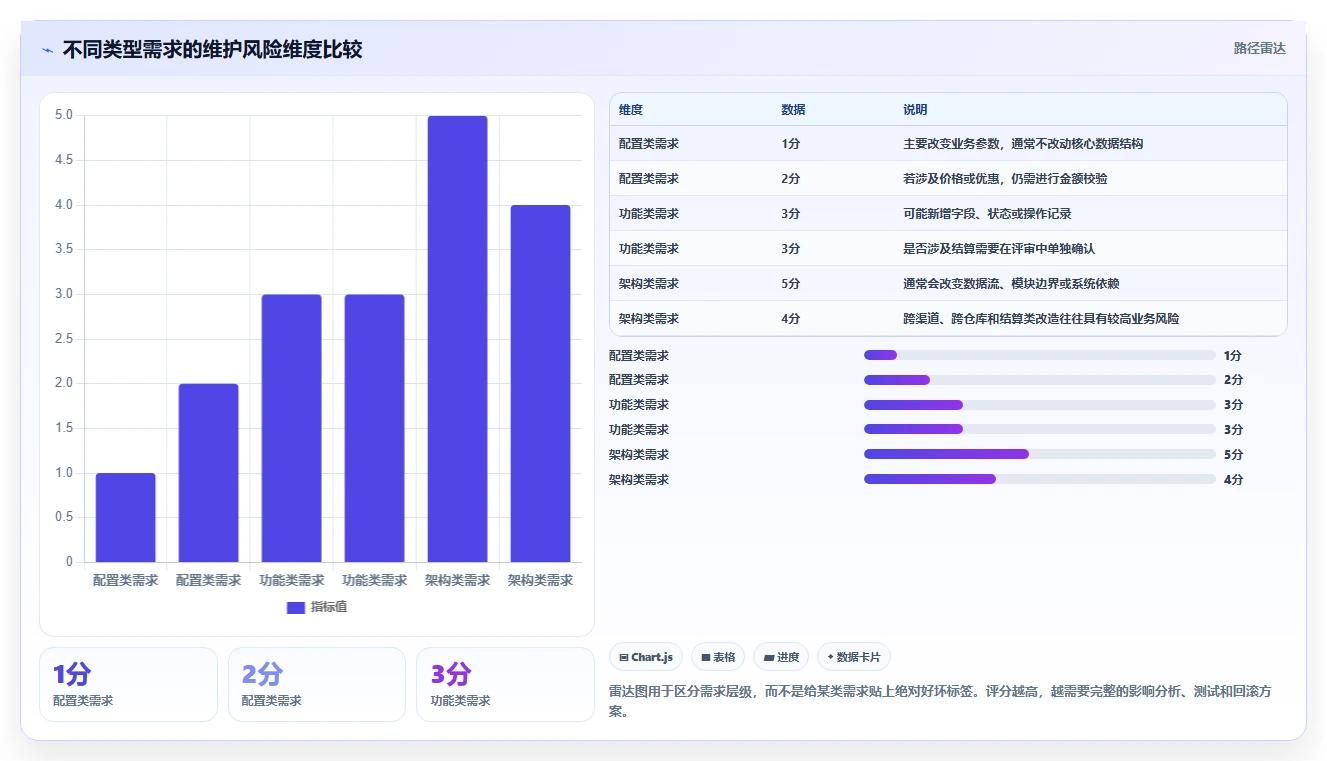Screen dimensions: 1327x761
Task: Click the 5.0 y-axis label
Action: 64,115
